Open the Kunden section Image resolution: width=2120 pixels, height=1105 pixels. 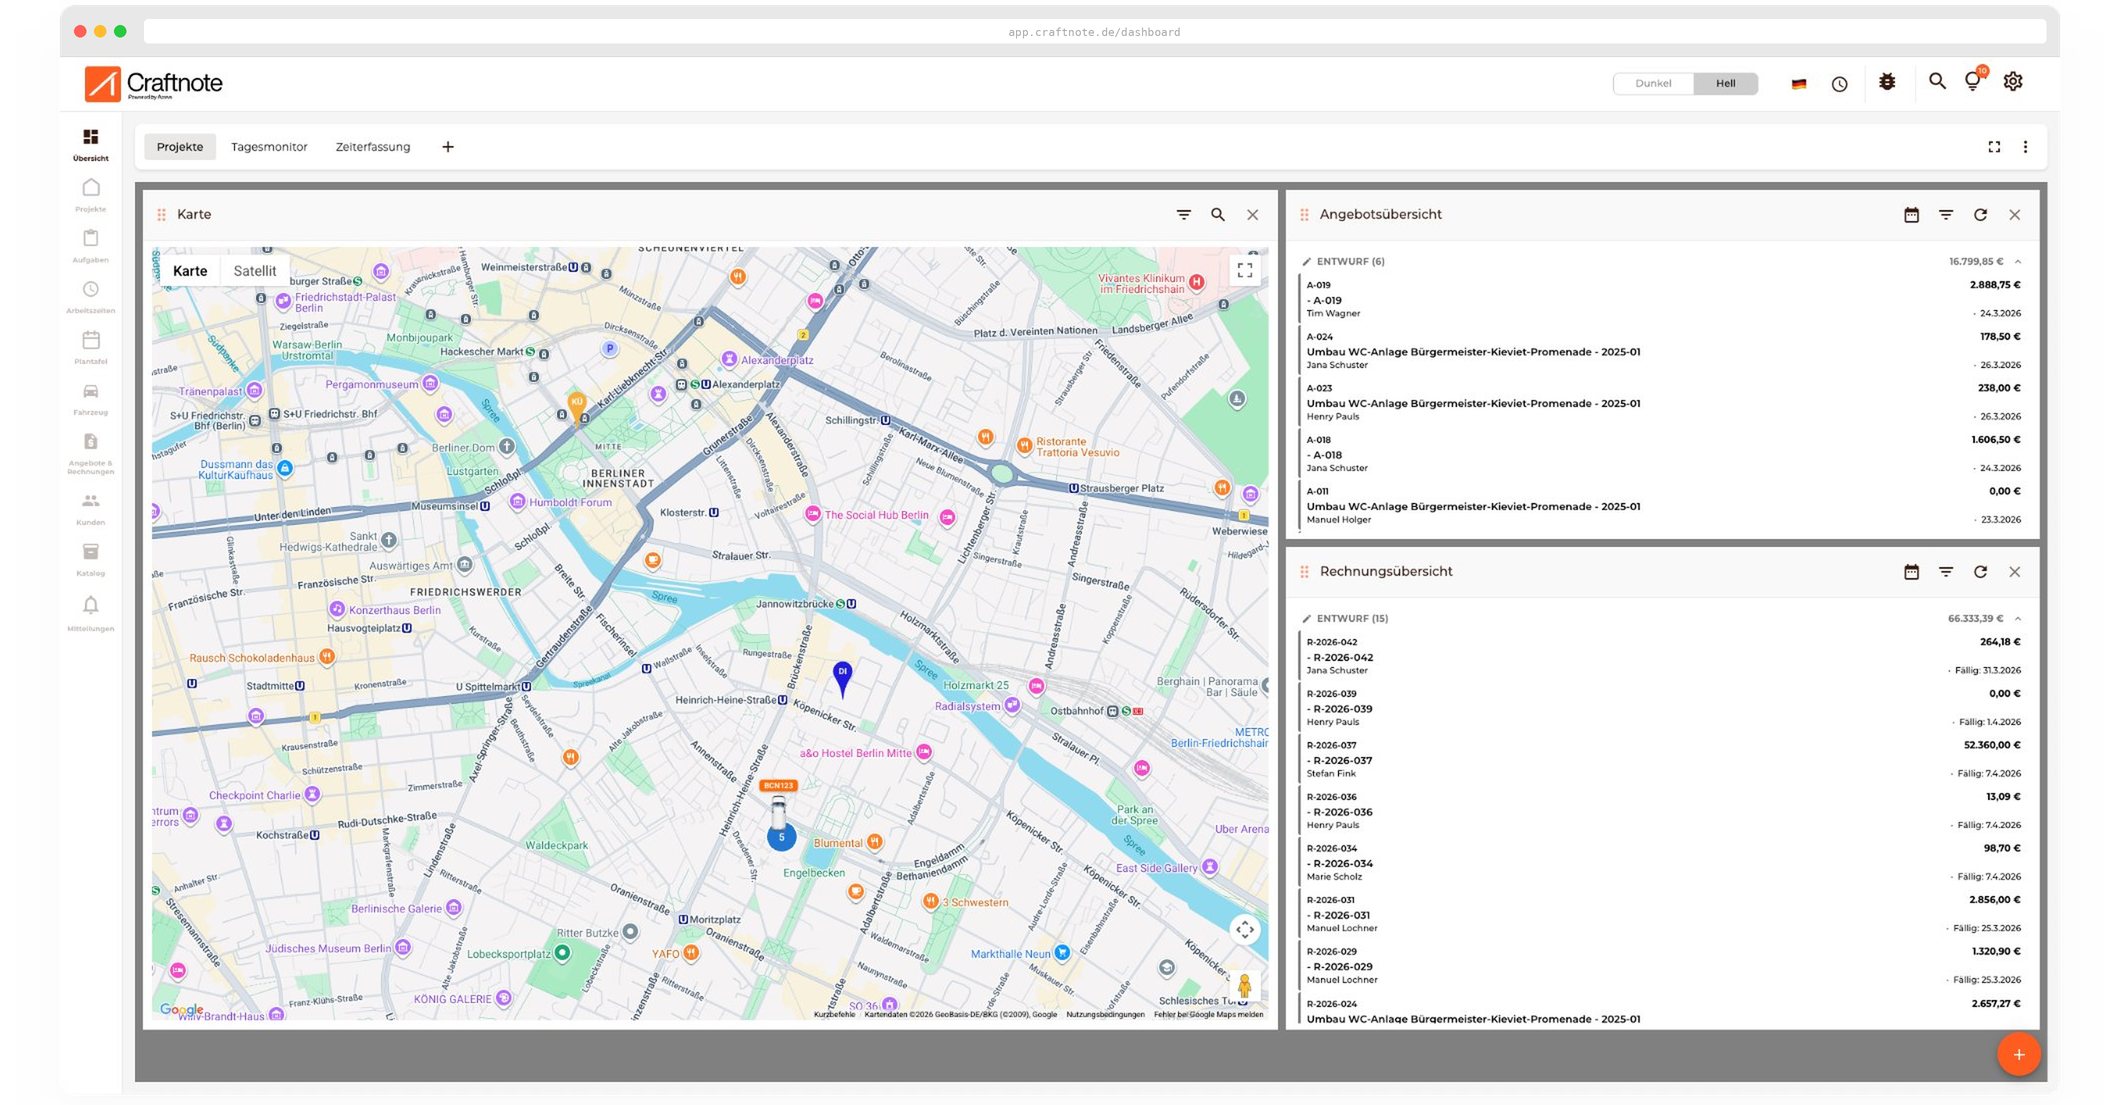(x=91, y=505)
